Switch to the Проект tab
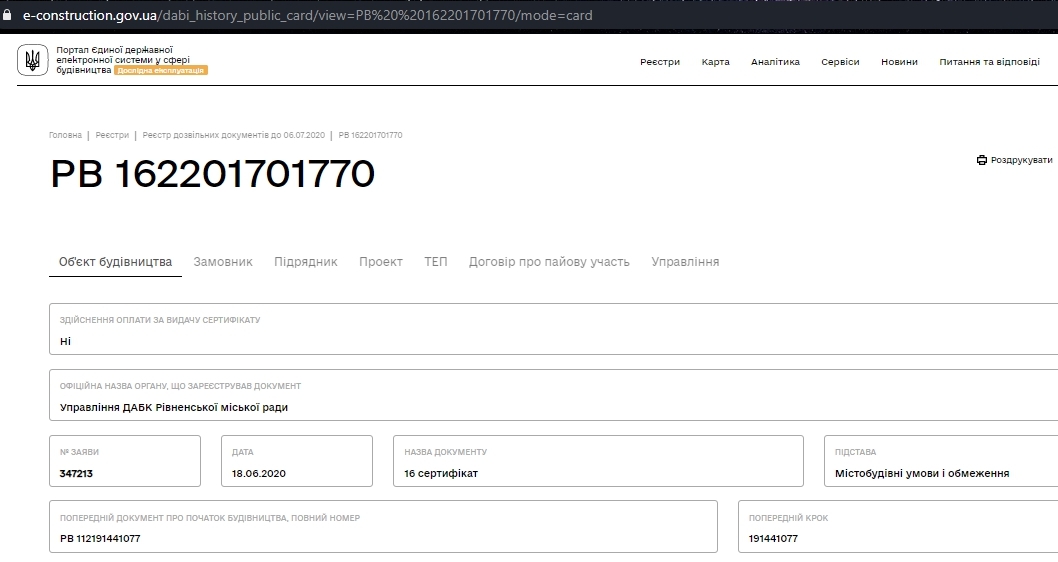The image size is (1058, 562). pos(381,262)
